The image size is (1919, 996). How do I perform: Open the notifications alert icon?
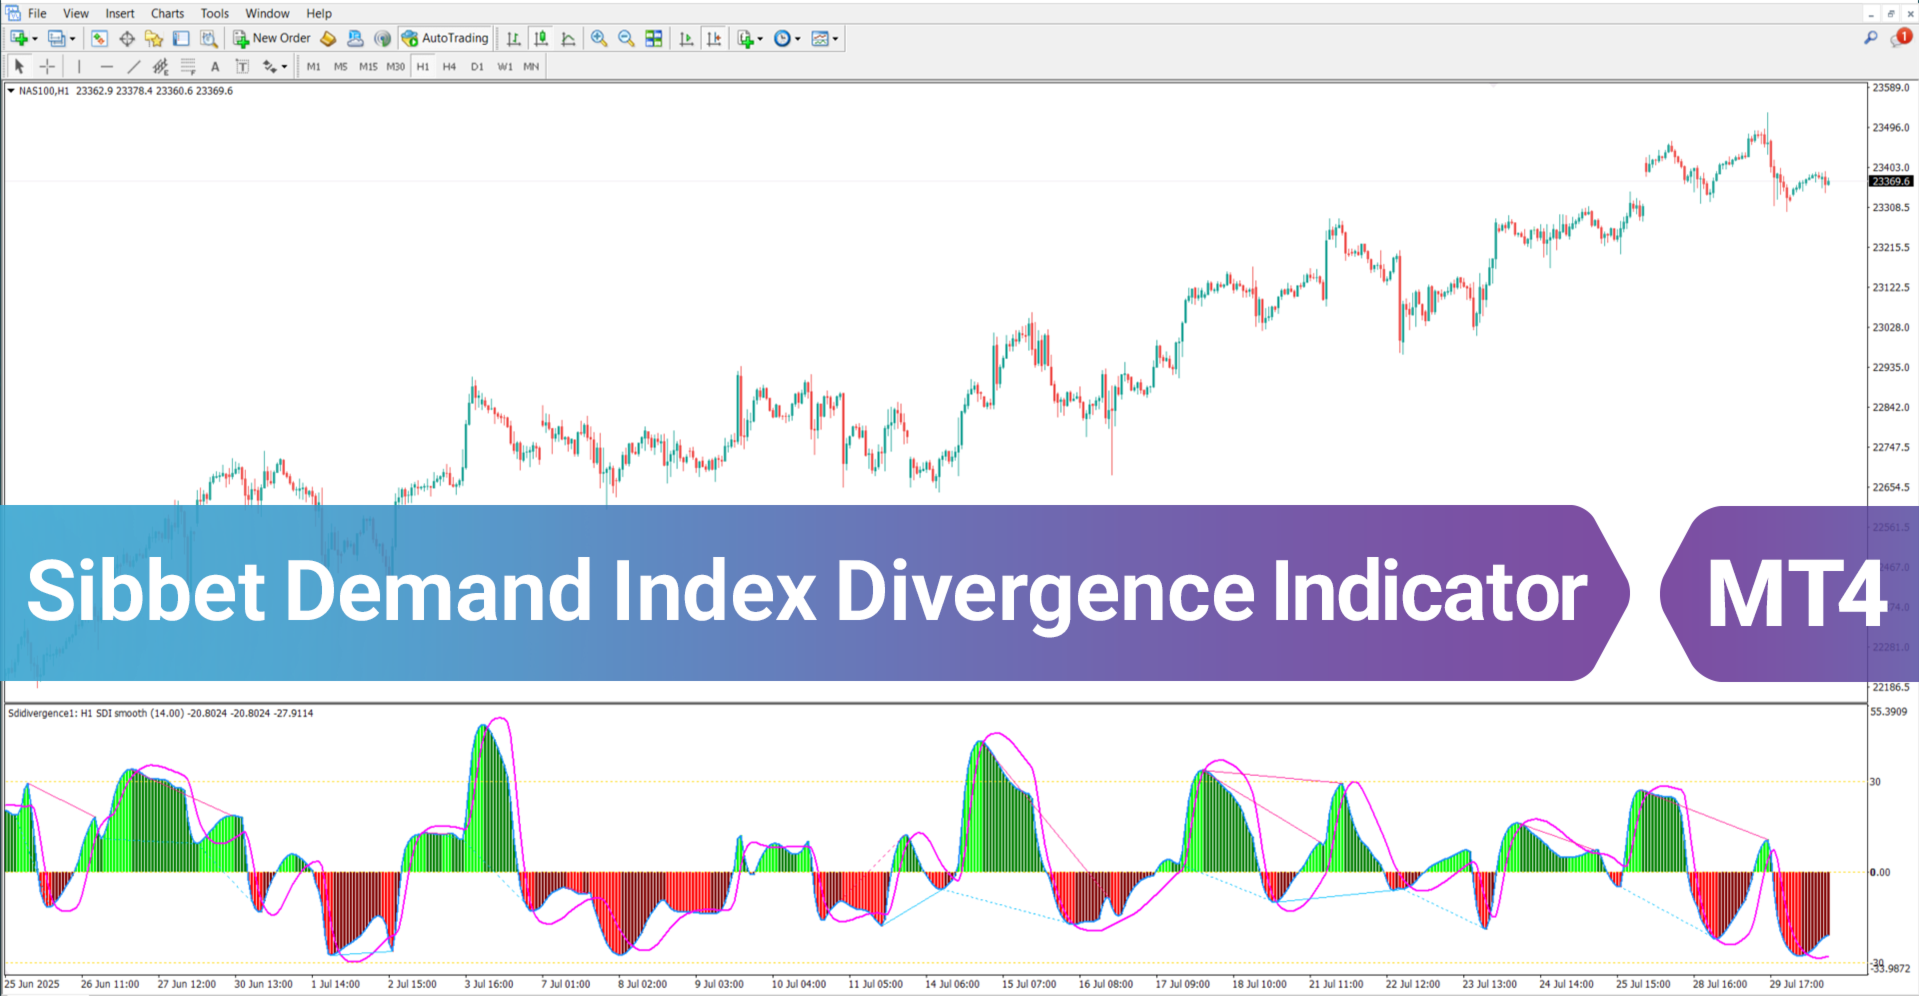tap(1901, 38)
